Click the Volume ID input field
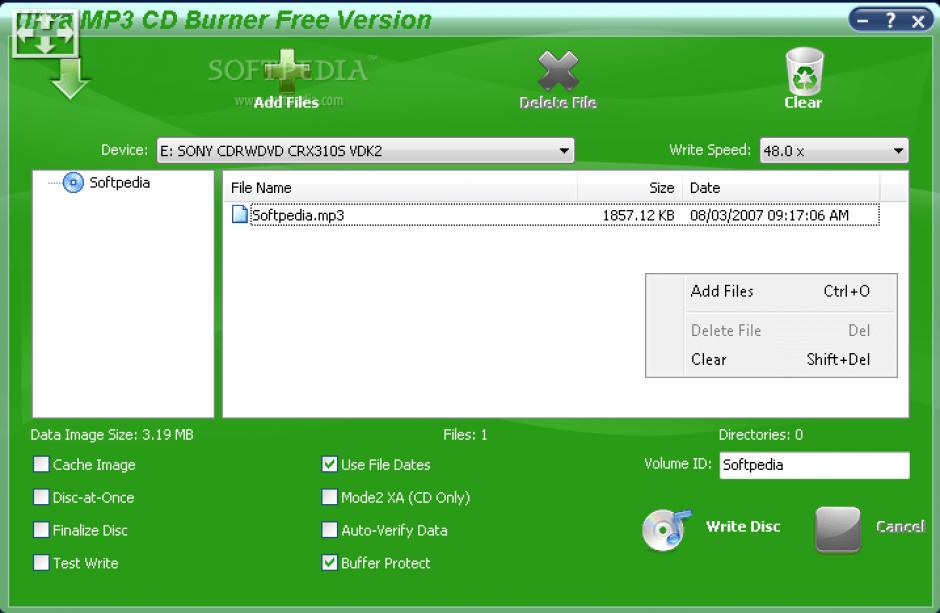This screenshot has height=613, width=940. tap(814, 465)
